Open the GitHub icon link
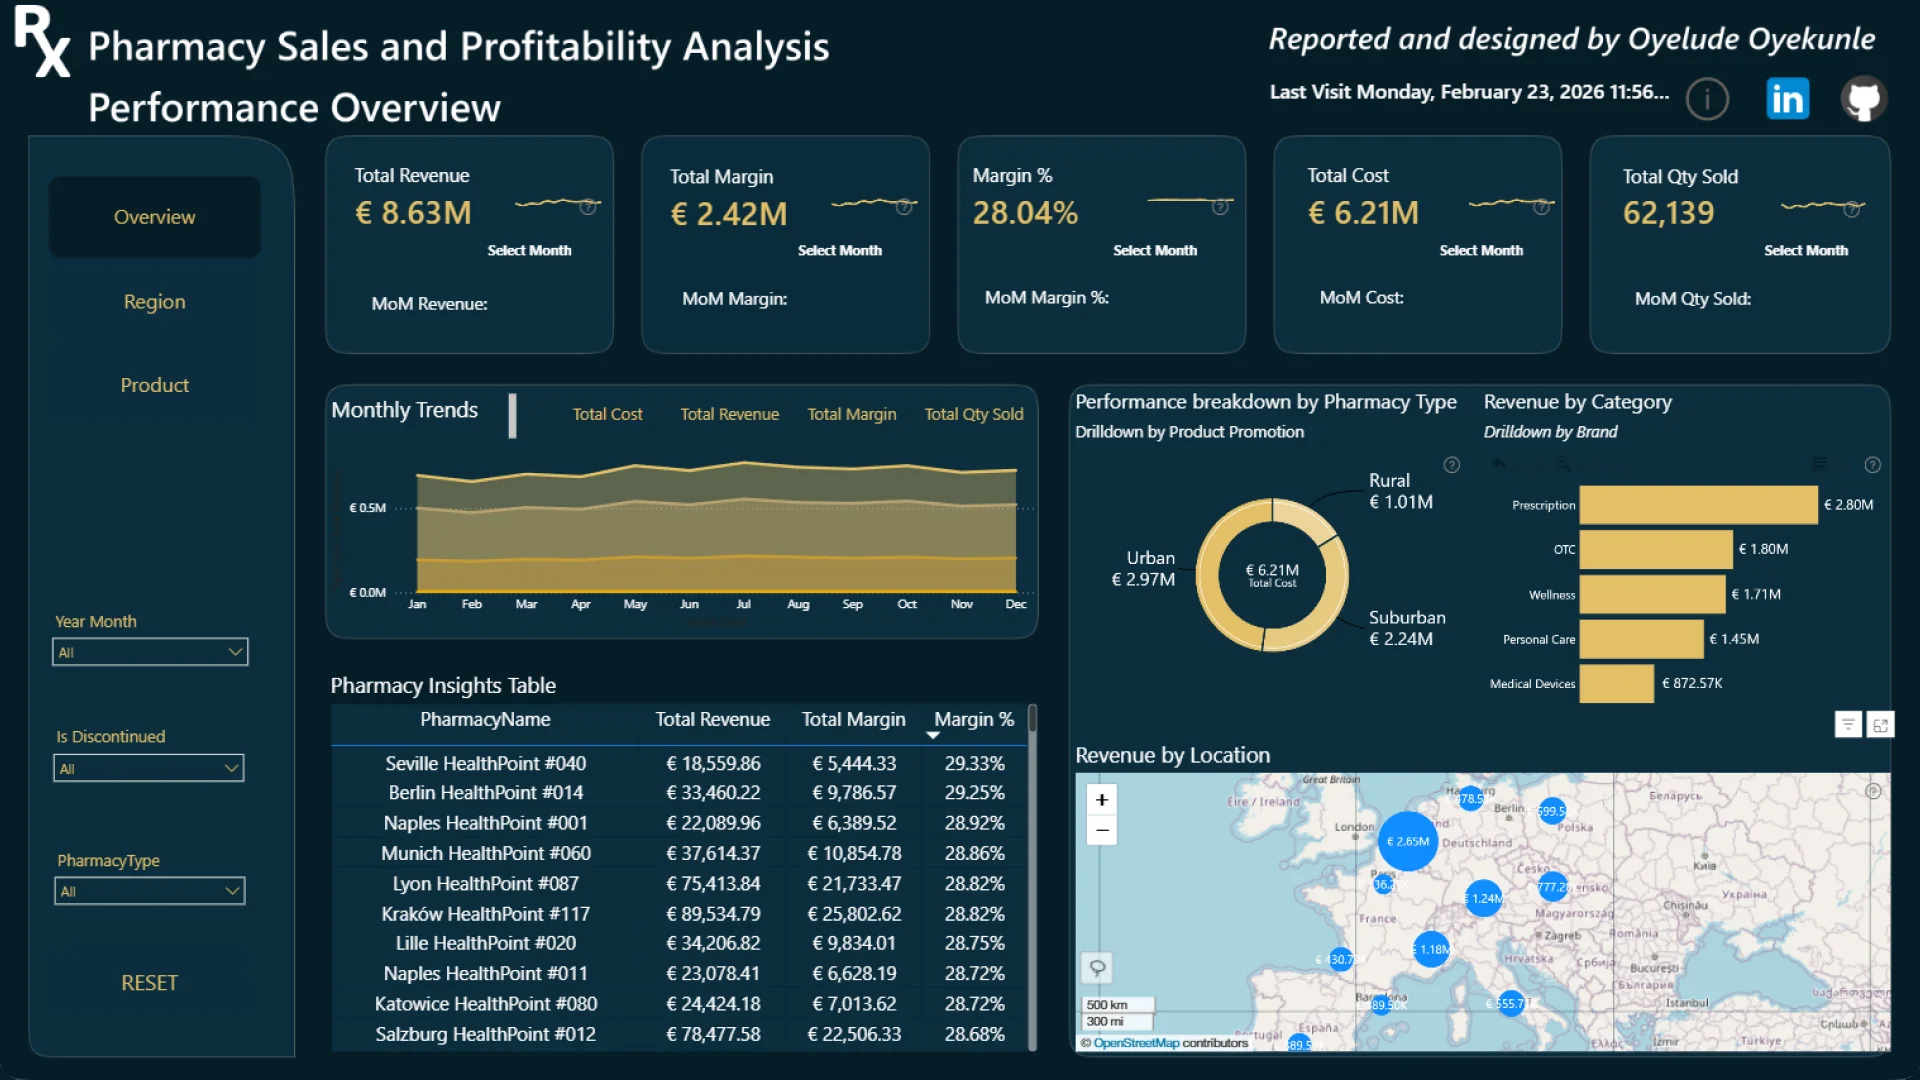 click(x=1863, y=99)
